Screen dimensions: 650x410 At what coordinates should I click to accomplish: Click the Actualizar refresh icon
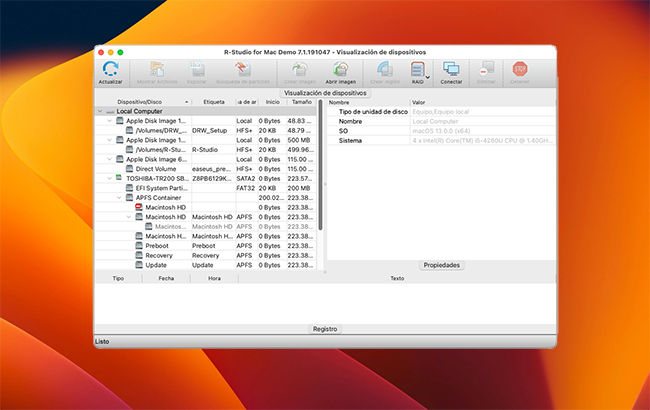coord(110,69)
